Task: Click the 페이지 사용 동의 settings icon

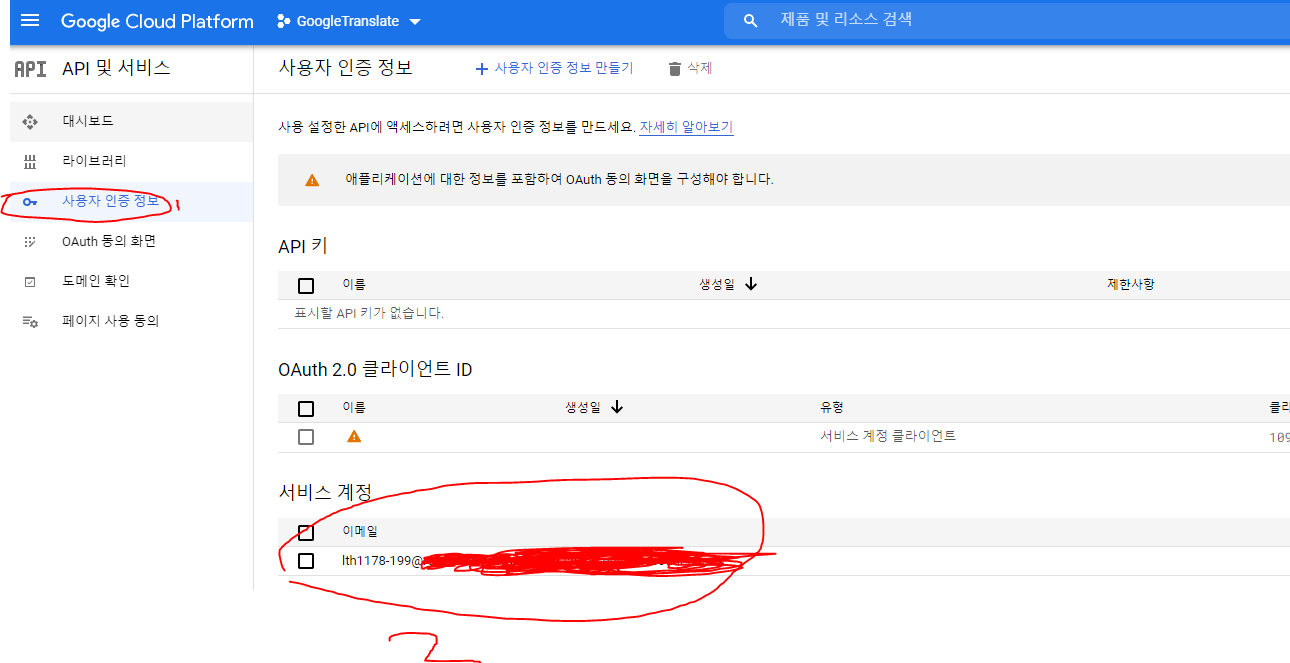Action: pos(30,322)
